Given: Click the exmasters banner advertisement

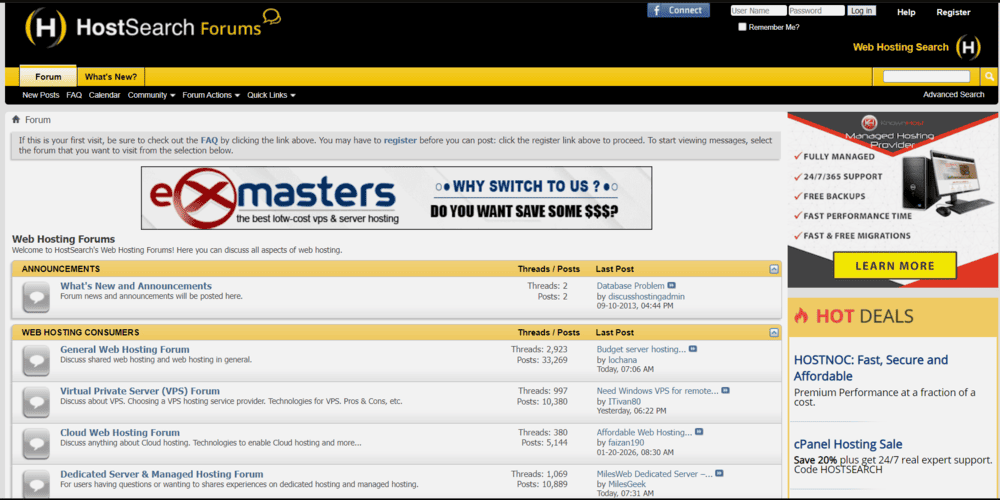Looking at the screenshot, I should click(396, 198).
